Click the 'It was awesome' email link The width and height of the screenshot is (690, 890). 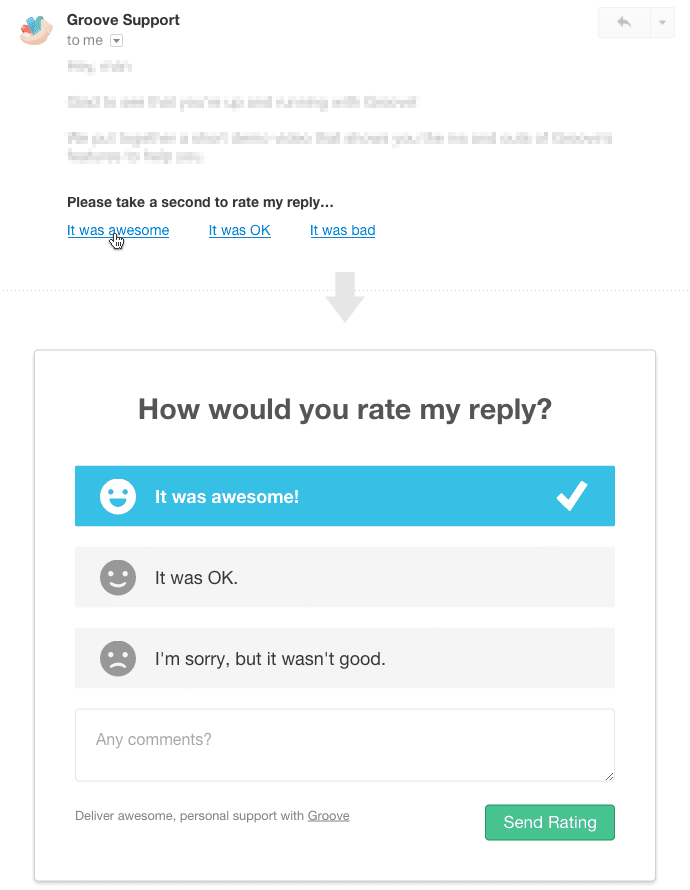pyautogui.click(x=118, y=230)
